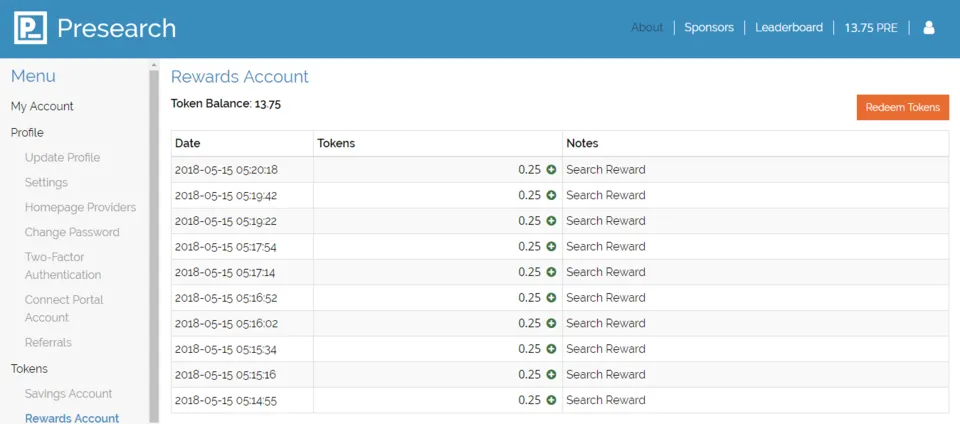
Task: Open Homepage Providers
Action: [x=80, y=207]
